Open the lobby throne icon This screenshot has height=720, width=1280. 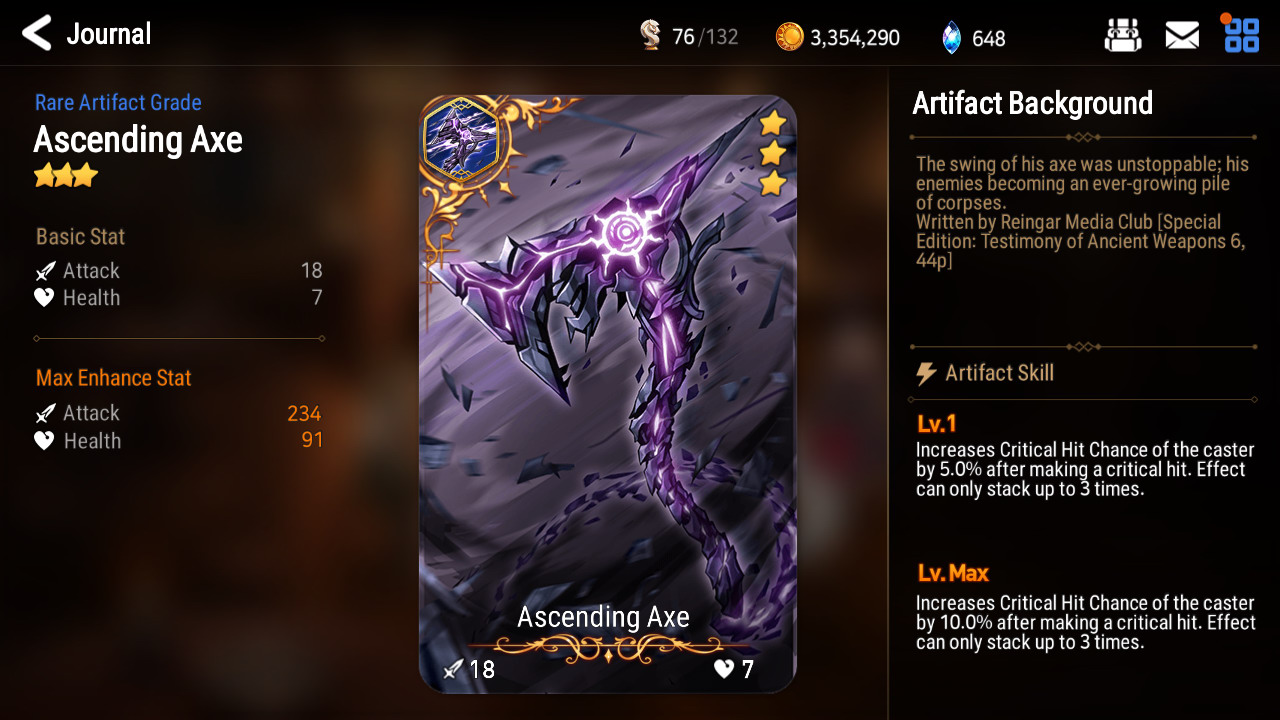(1123, 36)
